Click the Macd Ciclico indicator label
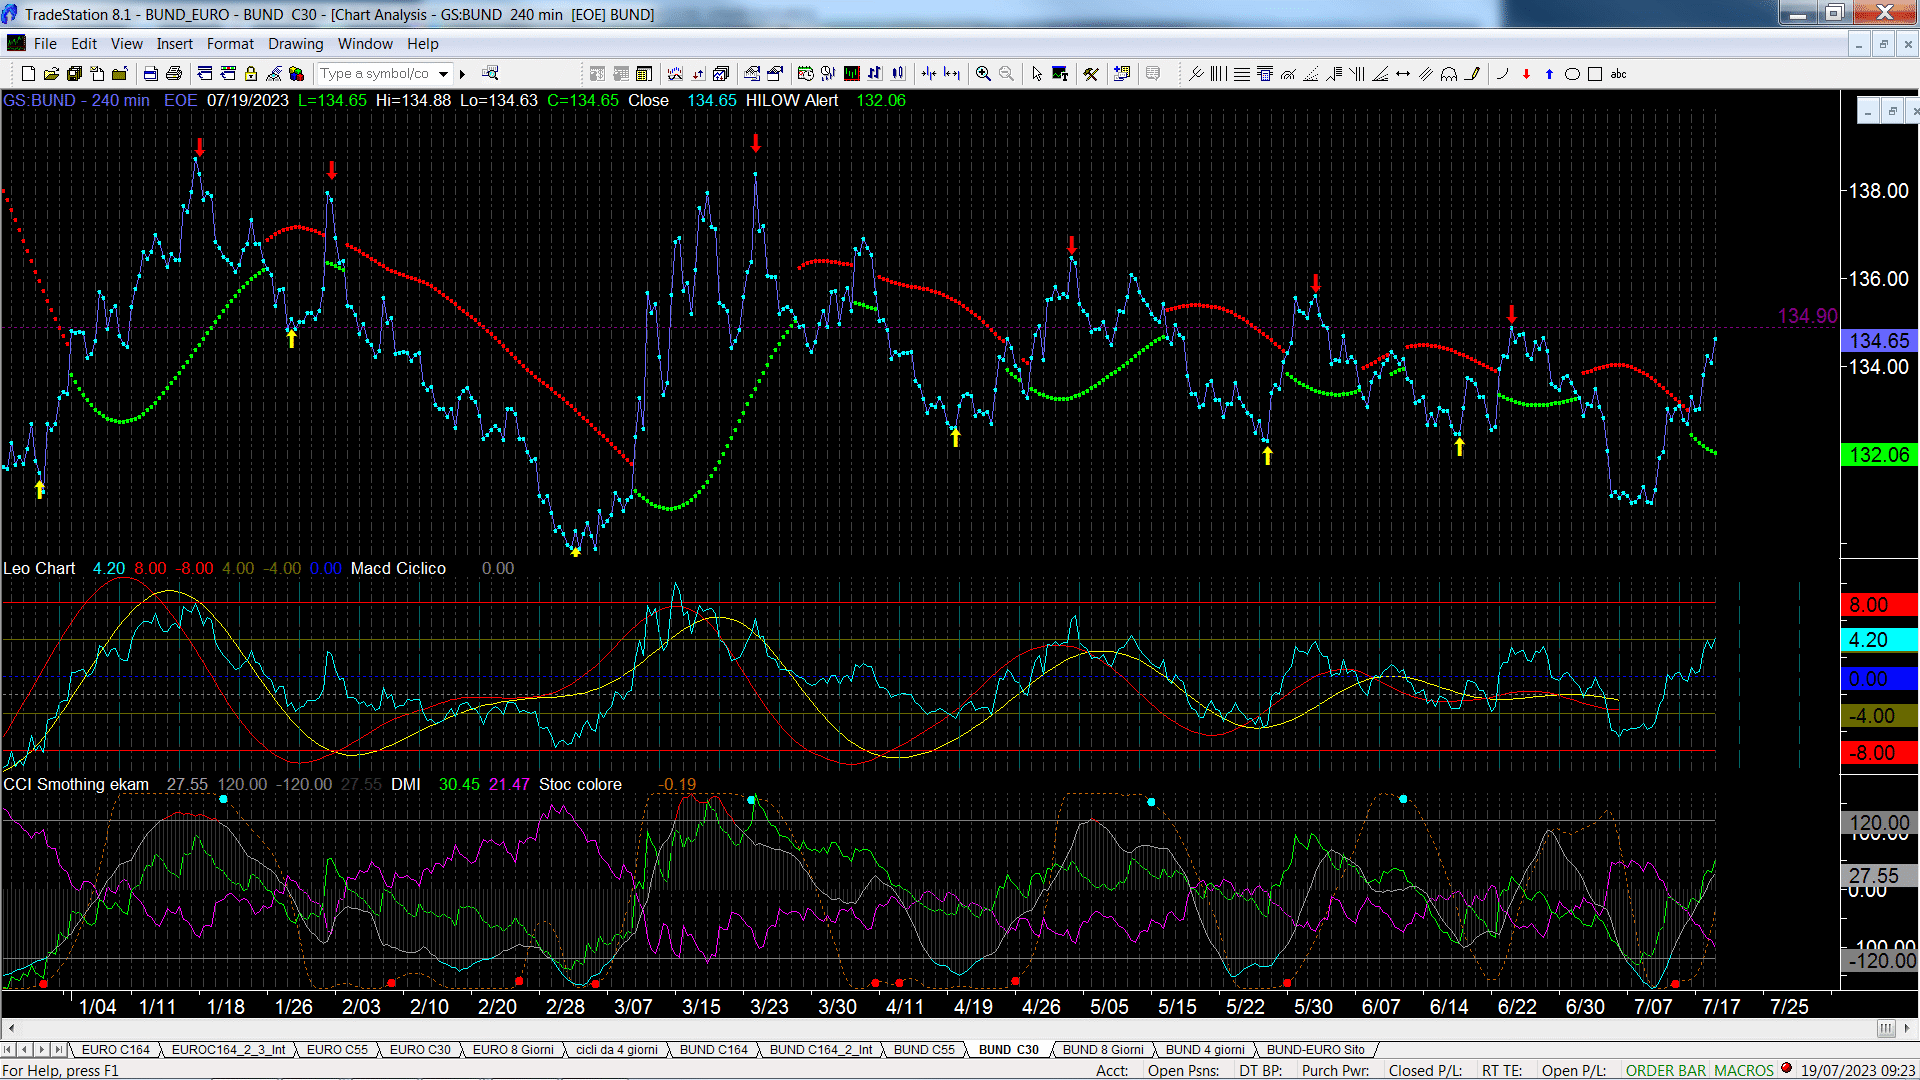This screenshot has height=1080, width=1920. pyautogui.click(x=398, y=568)
